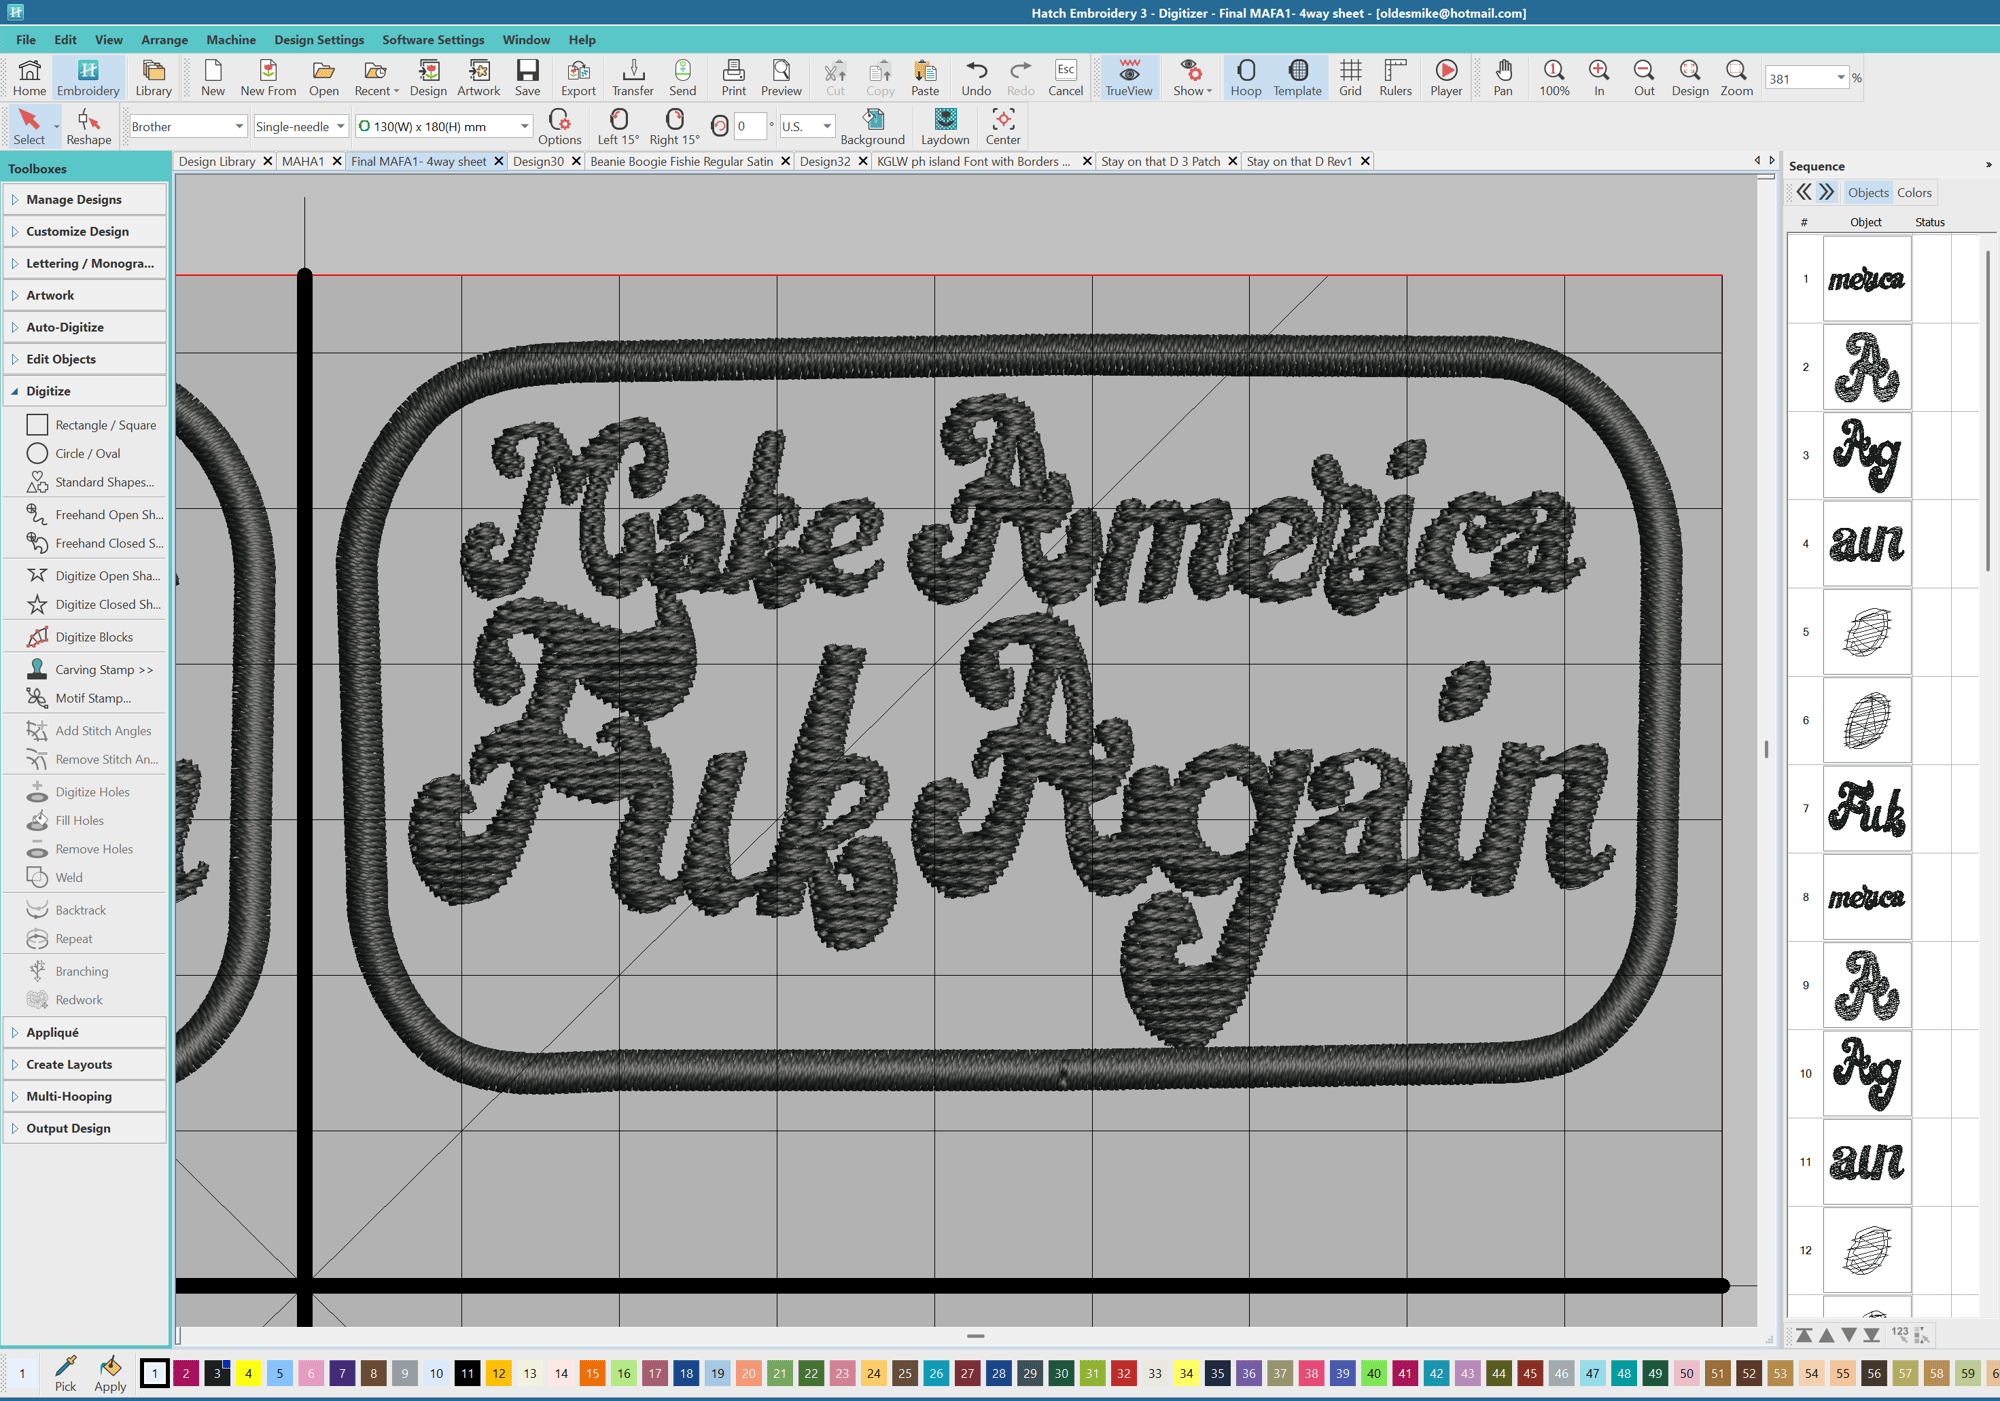Viewport: 2000px width, 1401px height.
Task: Toggle TrueView stitch rendering
Action: tap(1128, 77)
